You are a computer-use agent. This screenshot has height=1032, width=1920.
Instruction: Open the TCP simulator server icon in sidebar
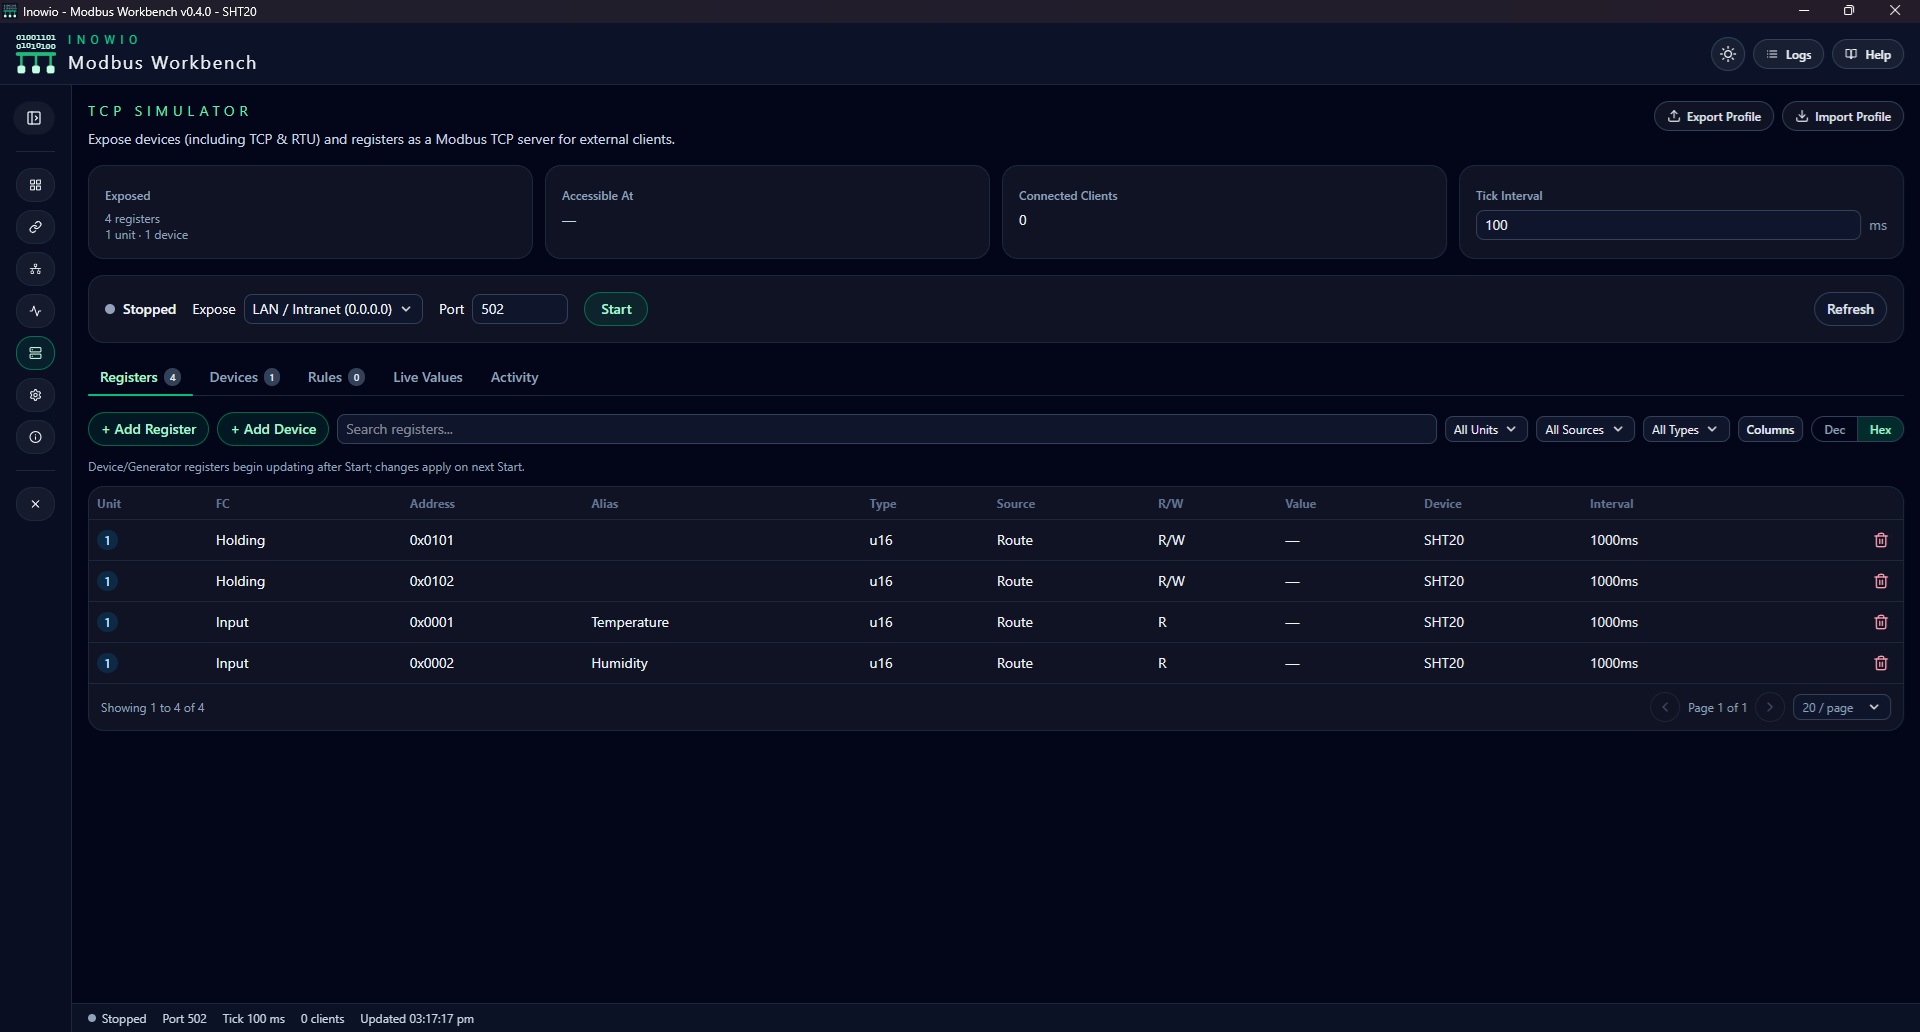tap(35, 353)
